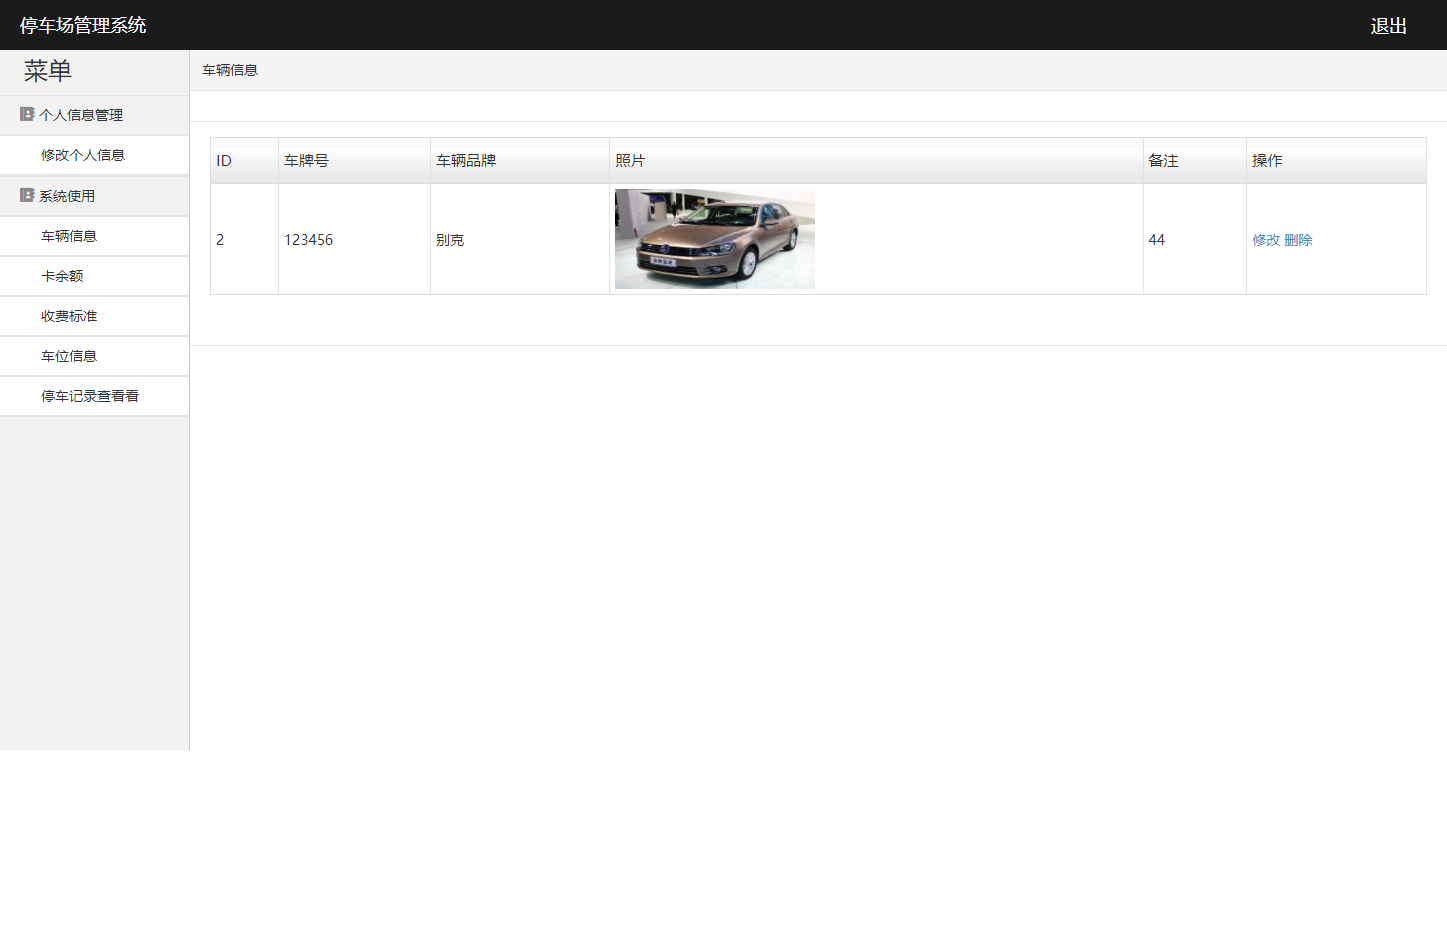Click the 车辆信息 breadcrumb tab
Screen dimensions: 1447x943
click(x=230, y=70)
